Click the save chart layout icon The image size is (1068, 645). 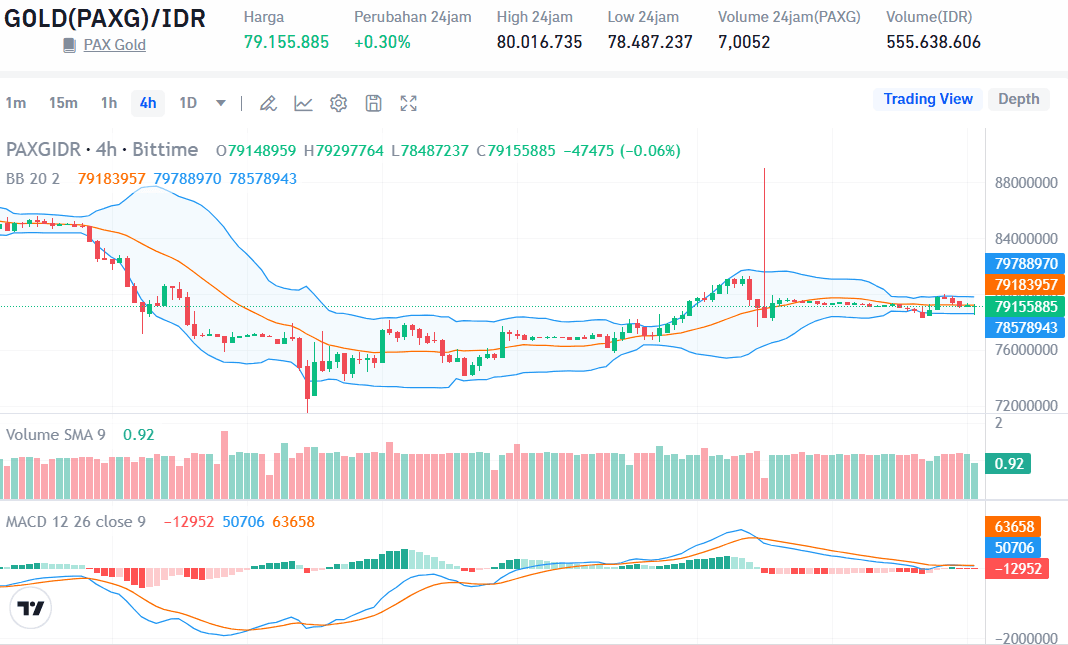tap(373, 103)
